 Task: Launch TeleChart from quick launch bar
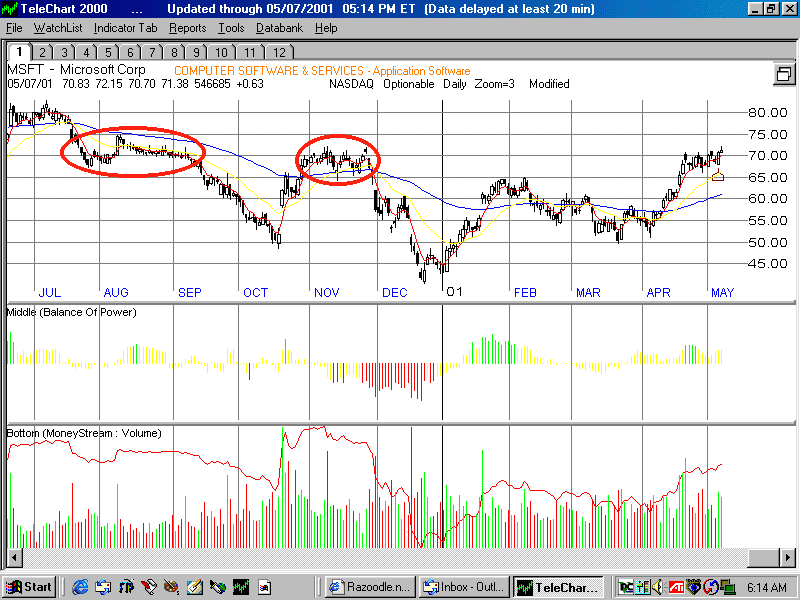tap(241, 587)
